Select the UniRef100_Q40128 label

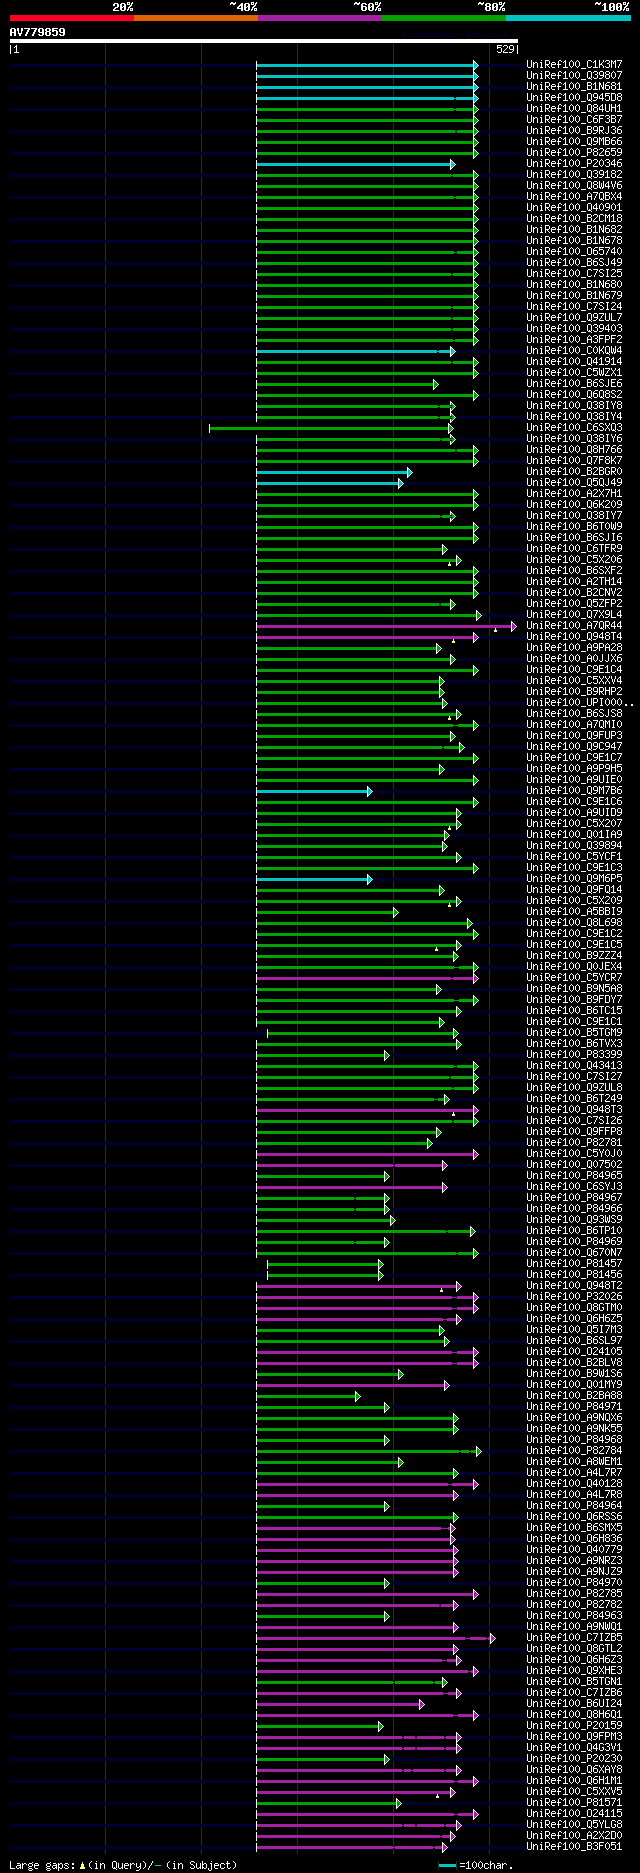point(574,1484)
